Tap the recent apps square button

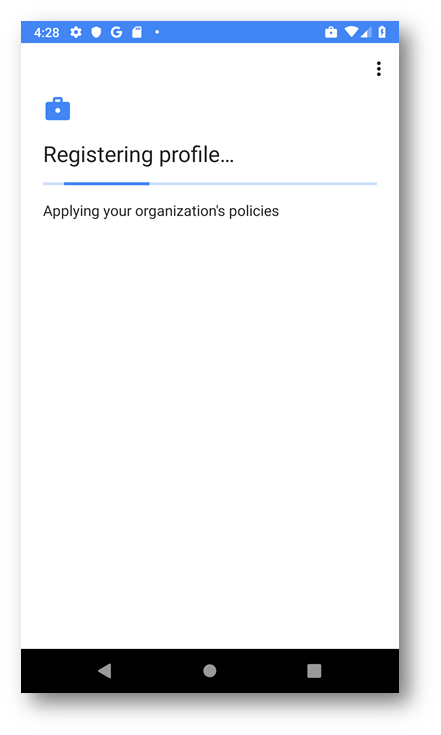(314, 671)
